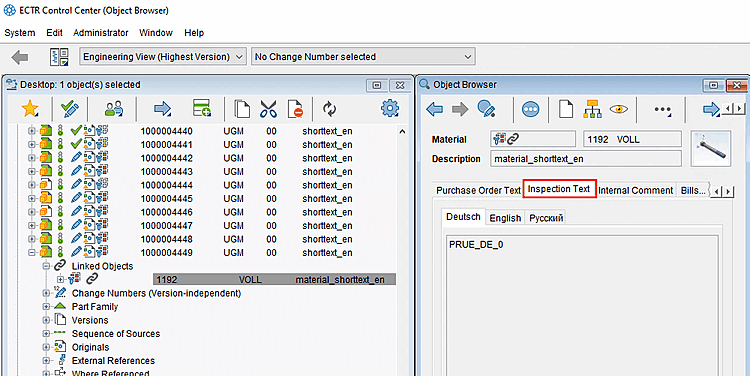The image size is (750, 376).
Task: Click the refresh arrows icon
Action: pyautogui.click(x=330, y=109)
